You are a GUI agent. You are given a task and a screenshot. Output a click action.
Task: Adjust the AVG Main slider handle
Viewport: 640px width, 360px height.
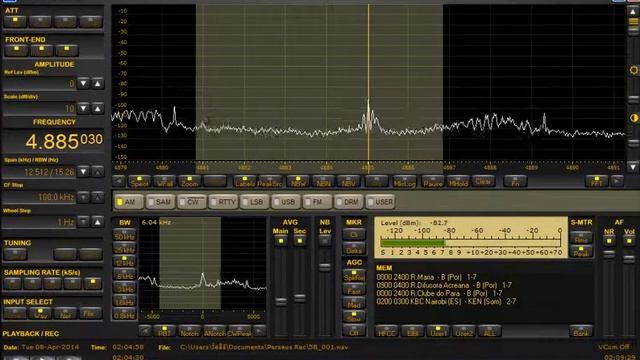(280, 302)
